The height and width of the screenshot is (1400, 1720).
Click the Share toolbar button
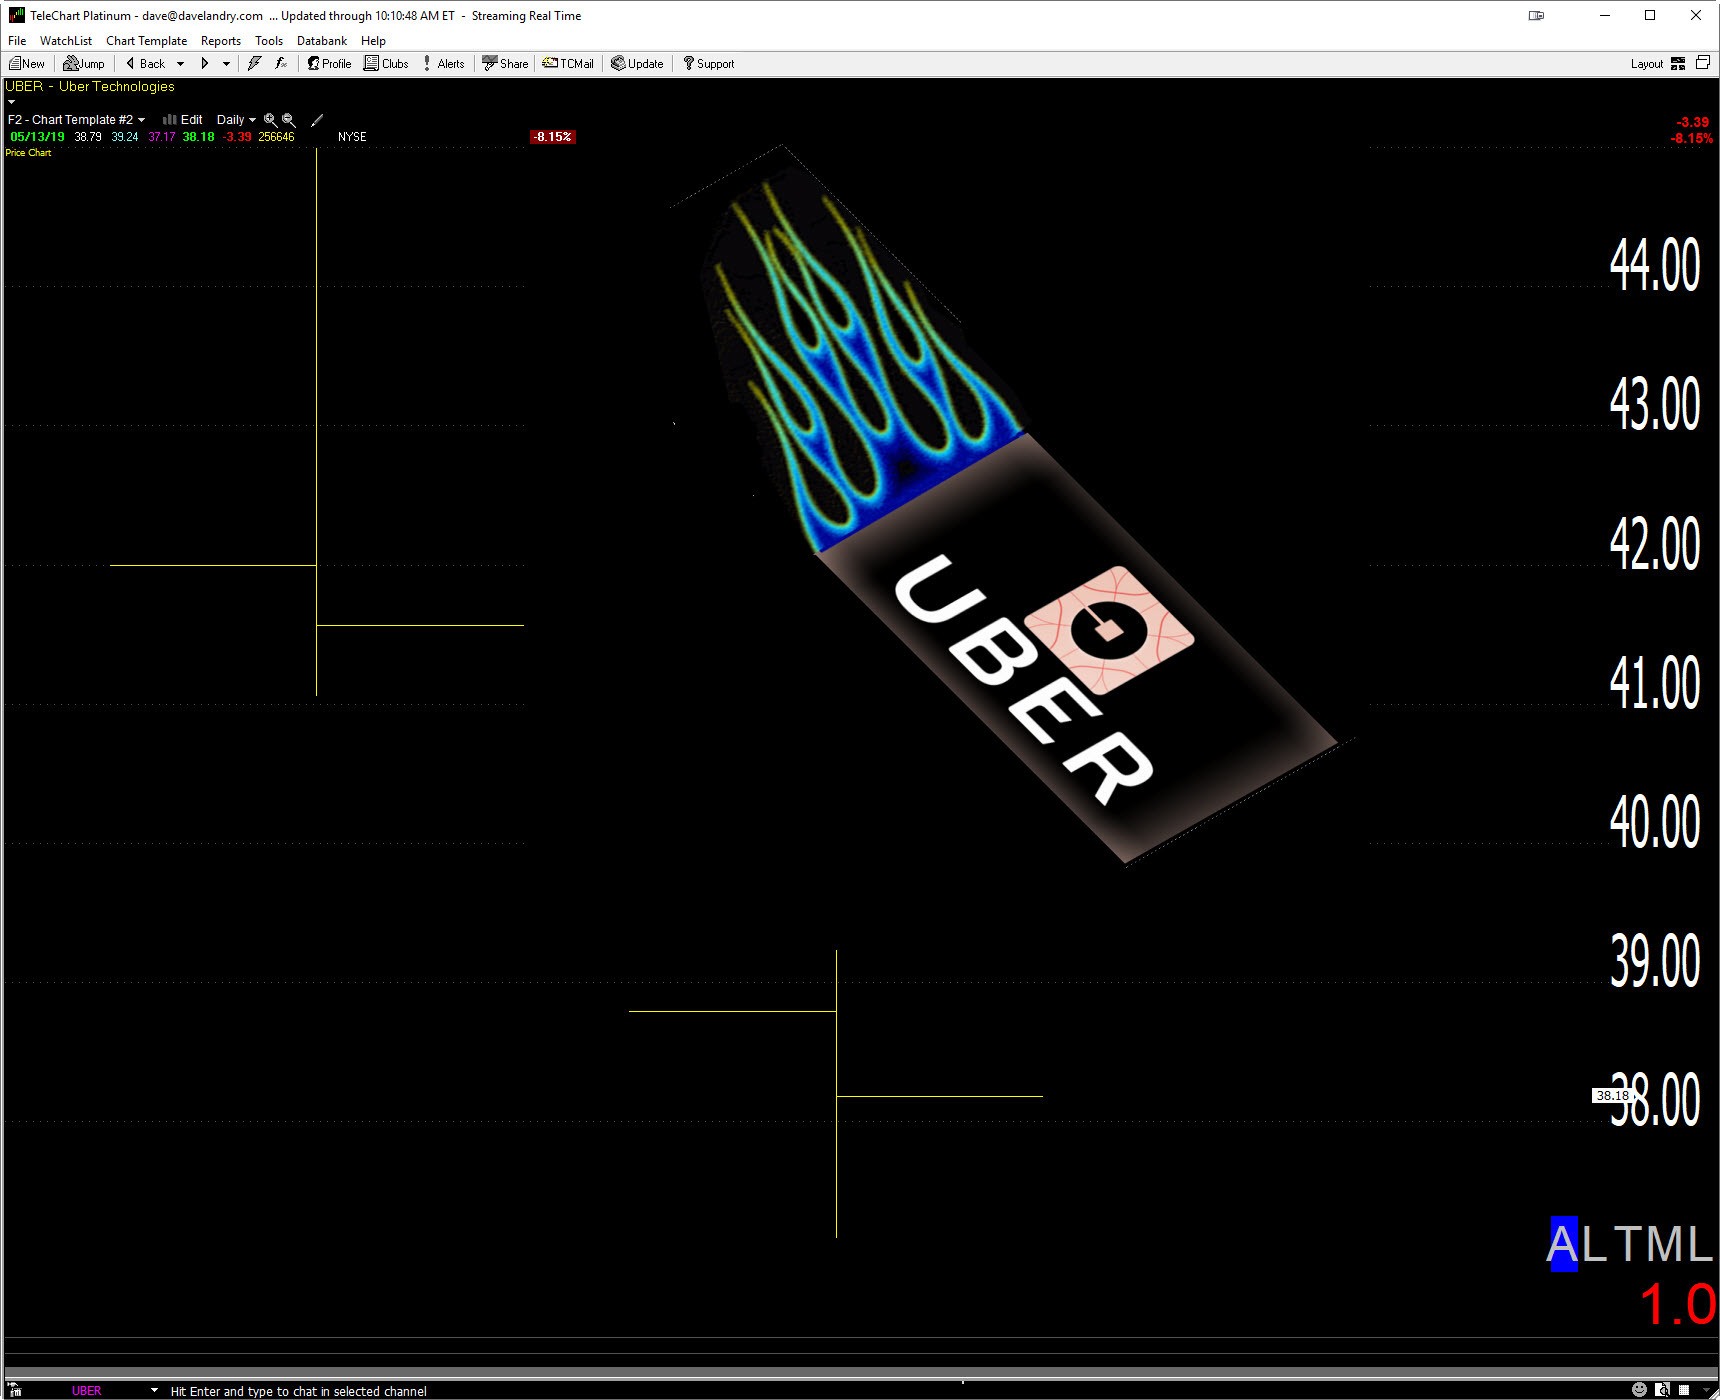505,63
